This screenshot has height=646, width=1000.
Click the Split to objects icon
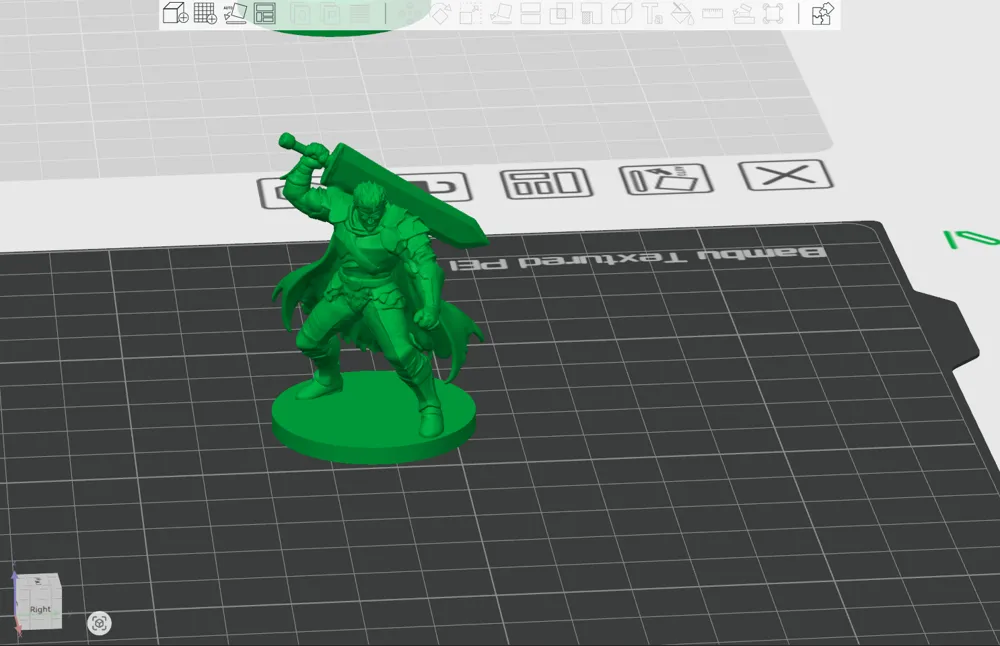pos(301,13)
